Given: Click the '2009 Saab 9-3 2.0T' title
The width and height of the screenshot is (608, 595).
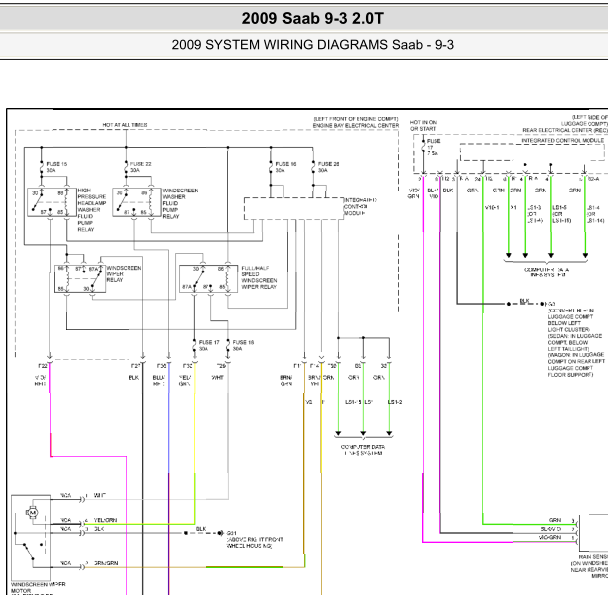Looking at the screenshot, I should point(313,19).
